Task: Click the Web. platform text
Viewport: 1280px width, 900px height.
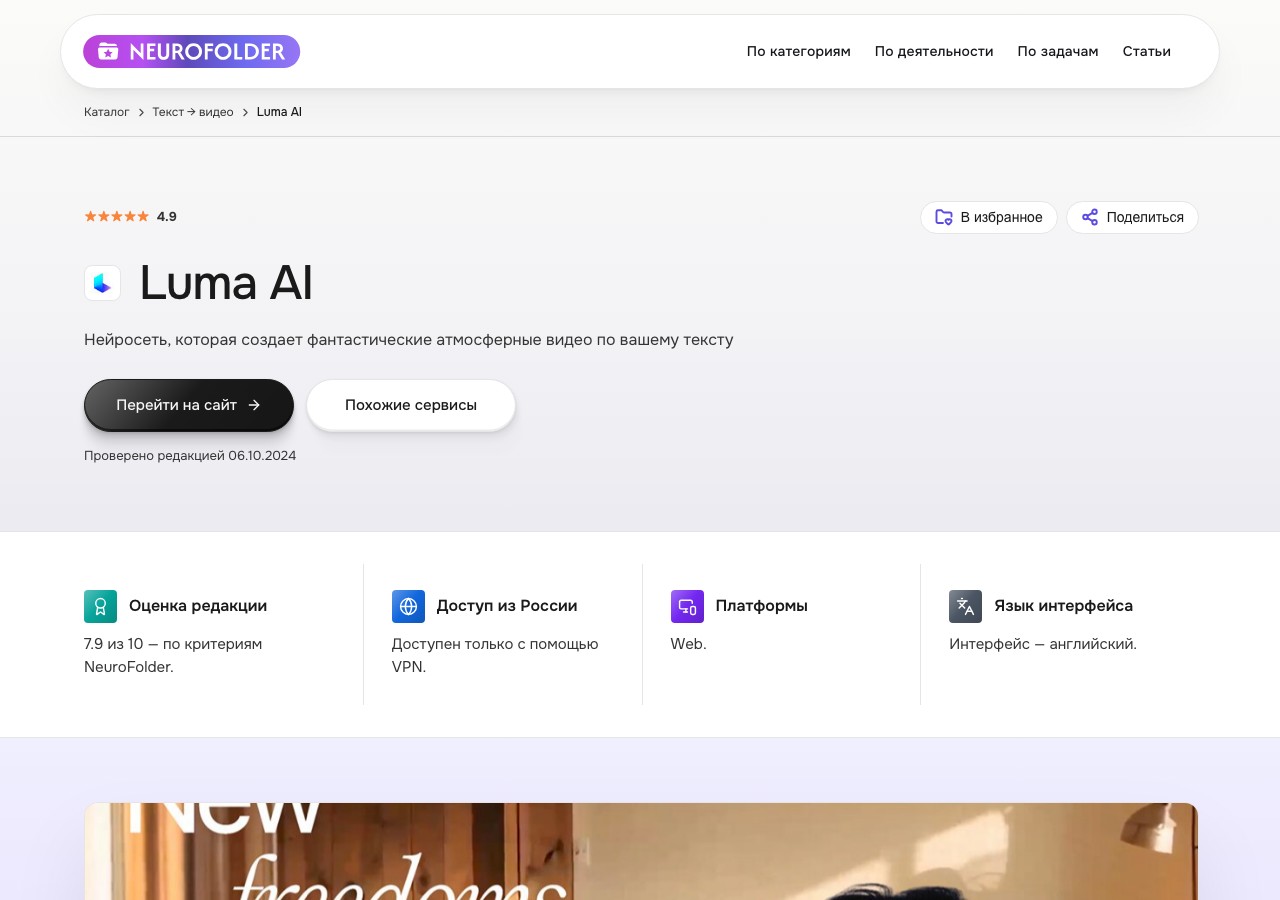Action: click(x=689, y=644)
